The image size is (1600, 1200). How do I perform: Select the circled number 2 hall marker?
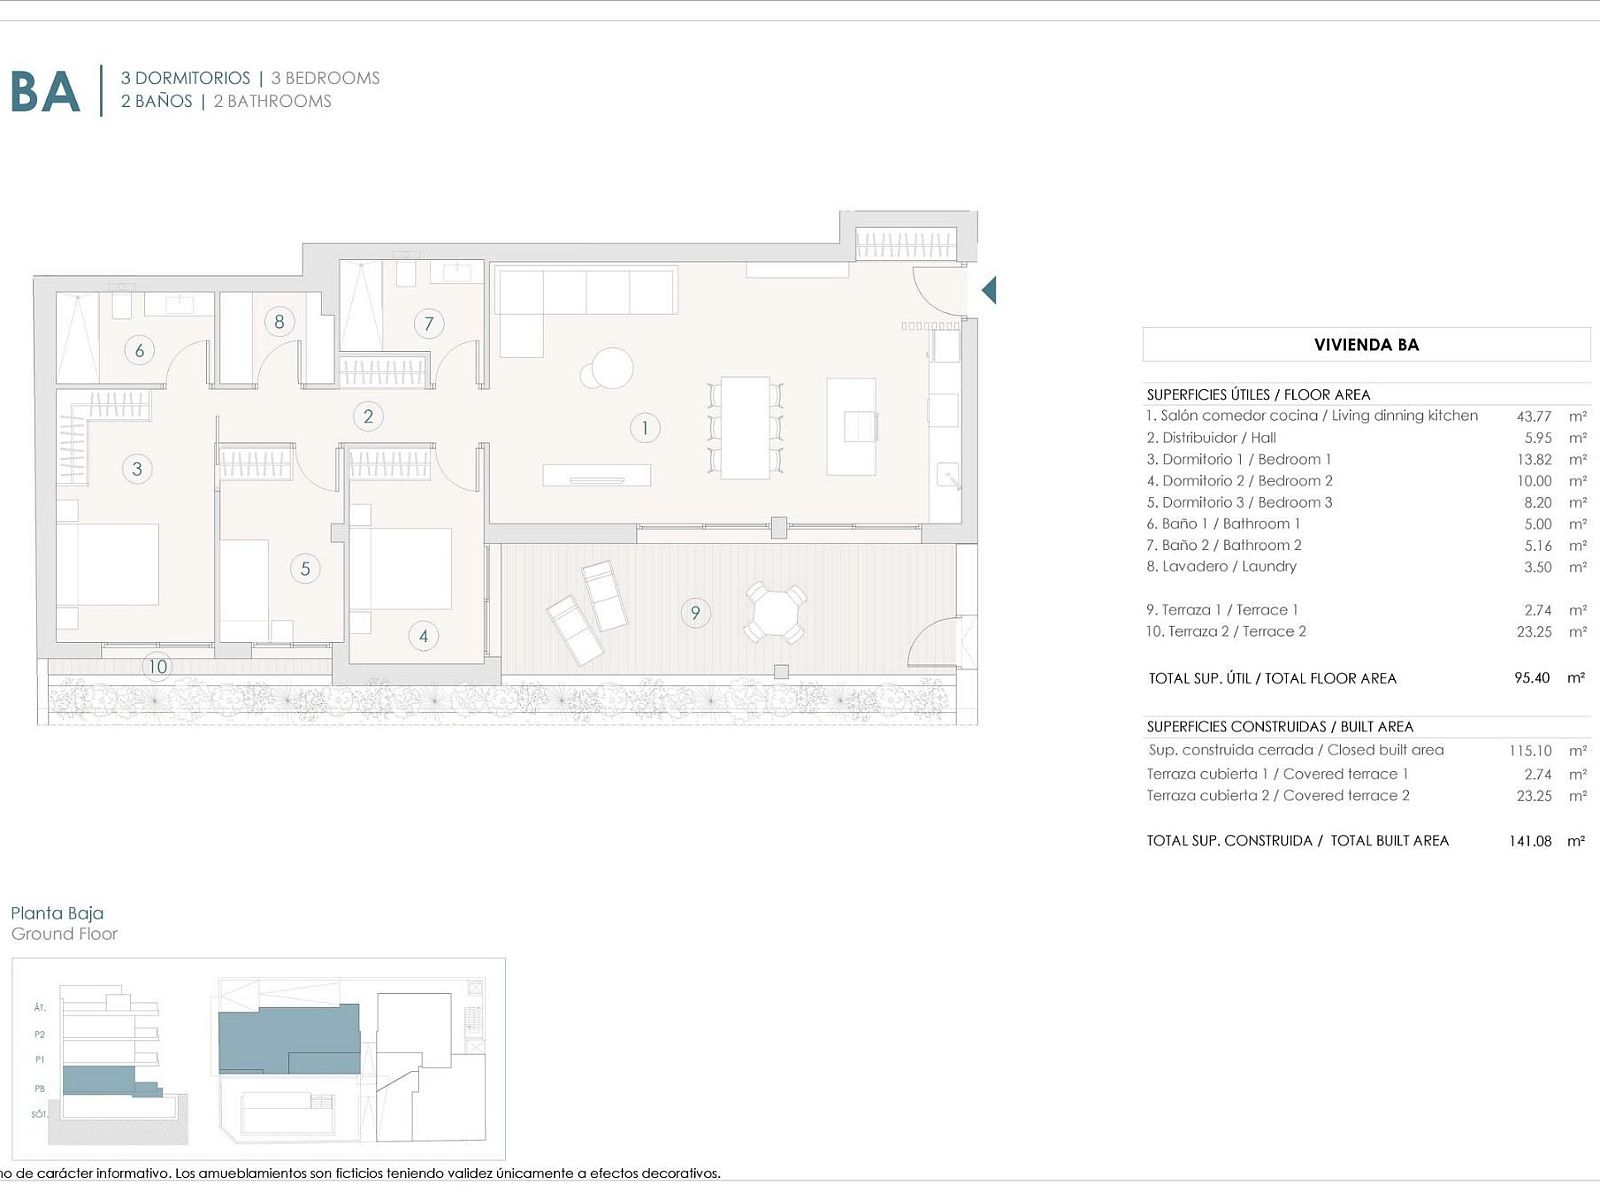pyautogui.click(x=368, y=416)
